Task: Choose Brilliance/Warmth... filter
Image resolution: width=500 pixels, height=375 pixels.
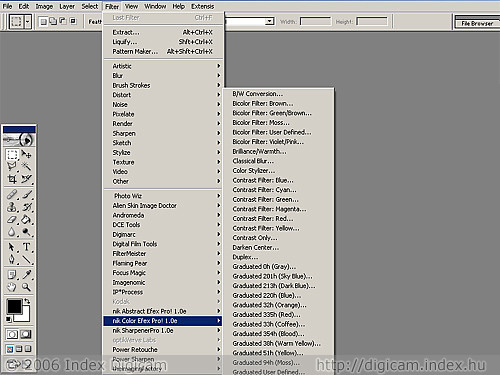Action: point(278,152)
